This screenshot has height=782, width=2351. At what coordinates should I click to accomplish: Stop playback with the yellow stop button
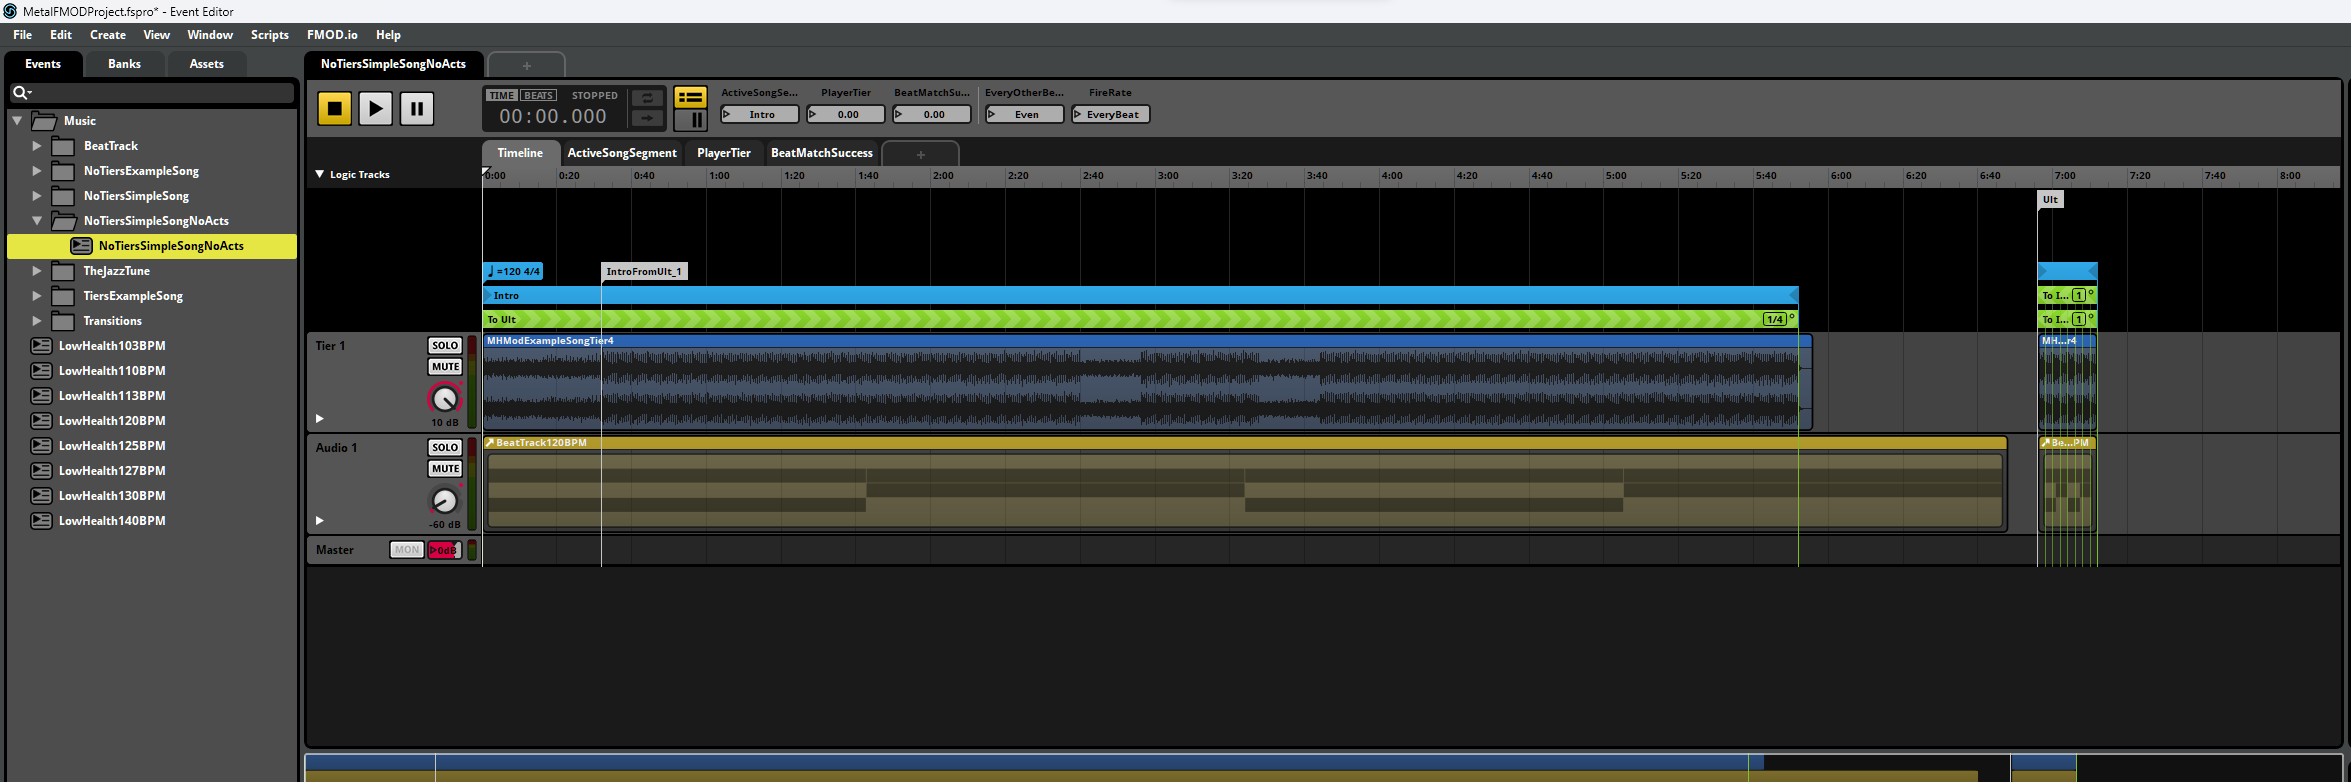tap(334, 108)
